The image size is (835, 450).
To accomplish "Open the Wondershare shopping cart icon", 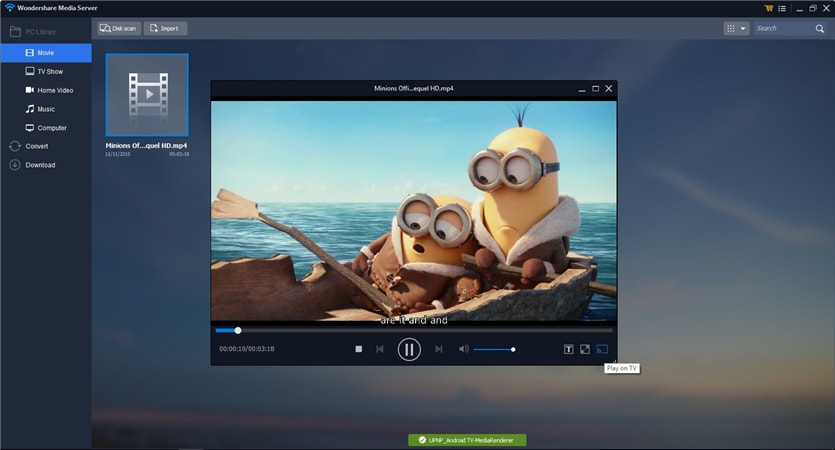I will pos(768,8).
